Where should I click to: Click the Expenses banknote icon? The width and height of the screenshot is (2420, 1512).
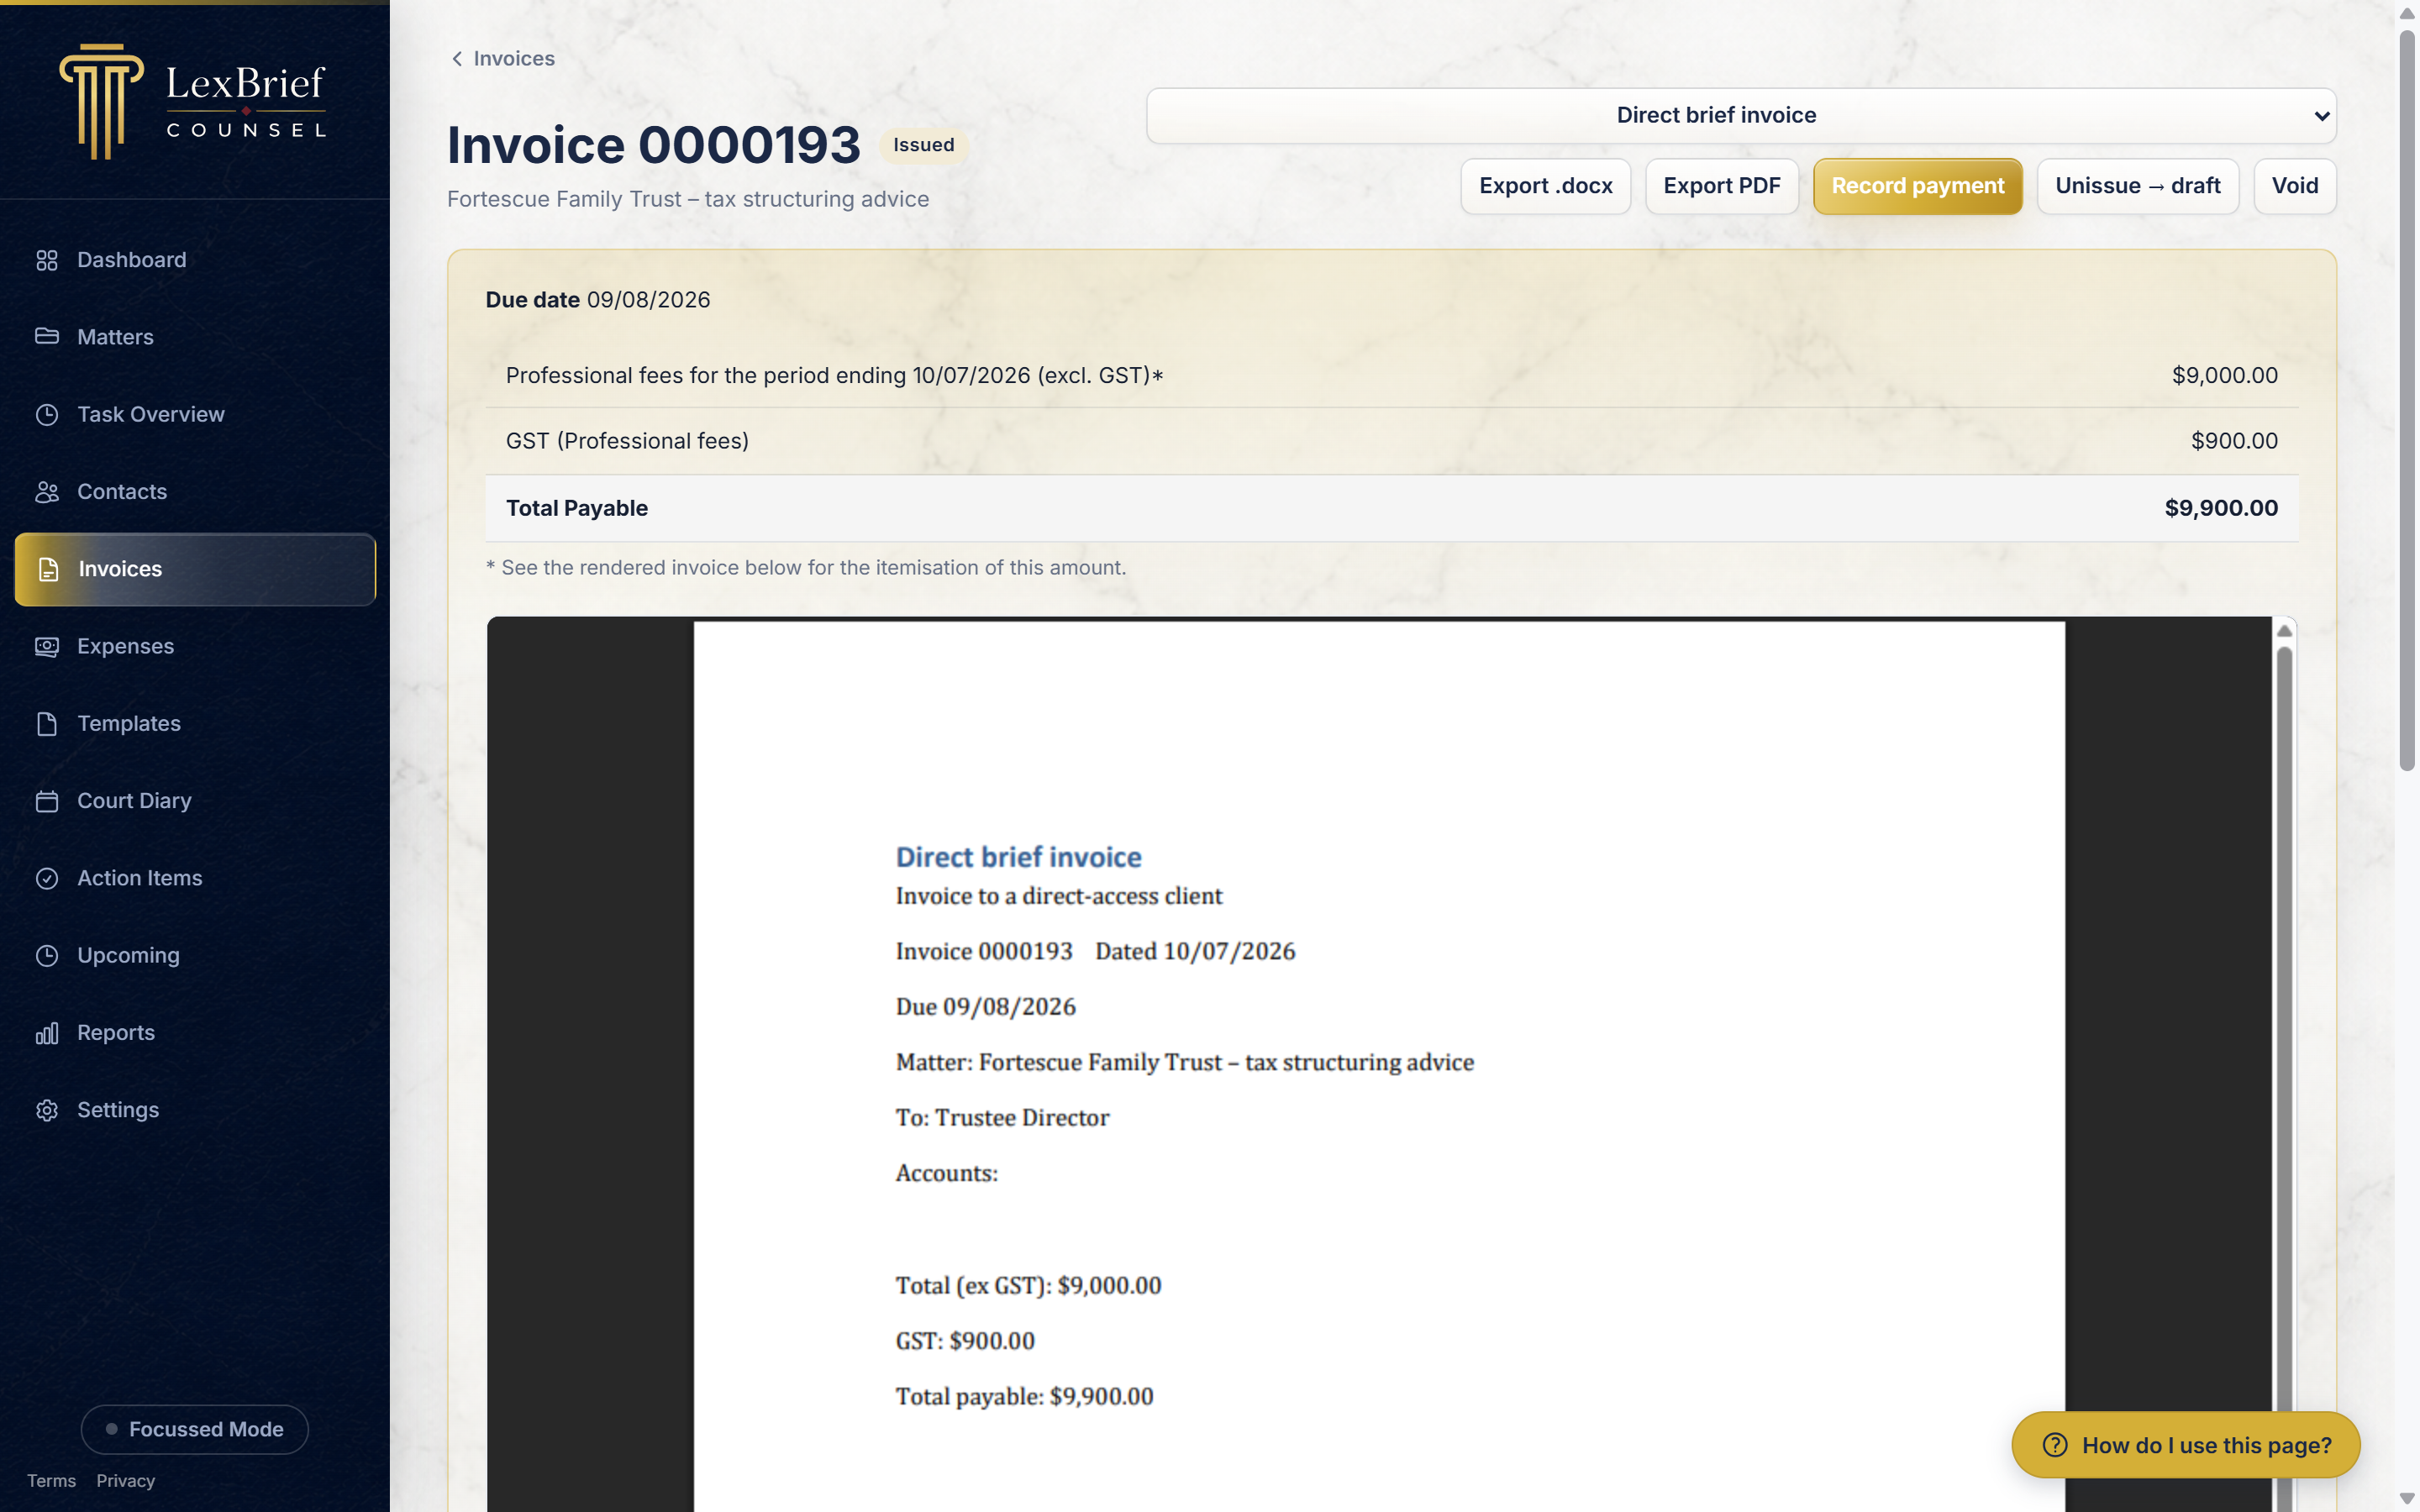47,646
